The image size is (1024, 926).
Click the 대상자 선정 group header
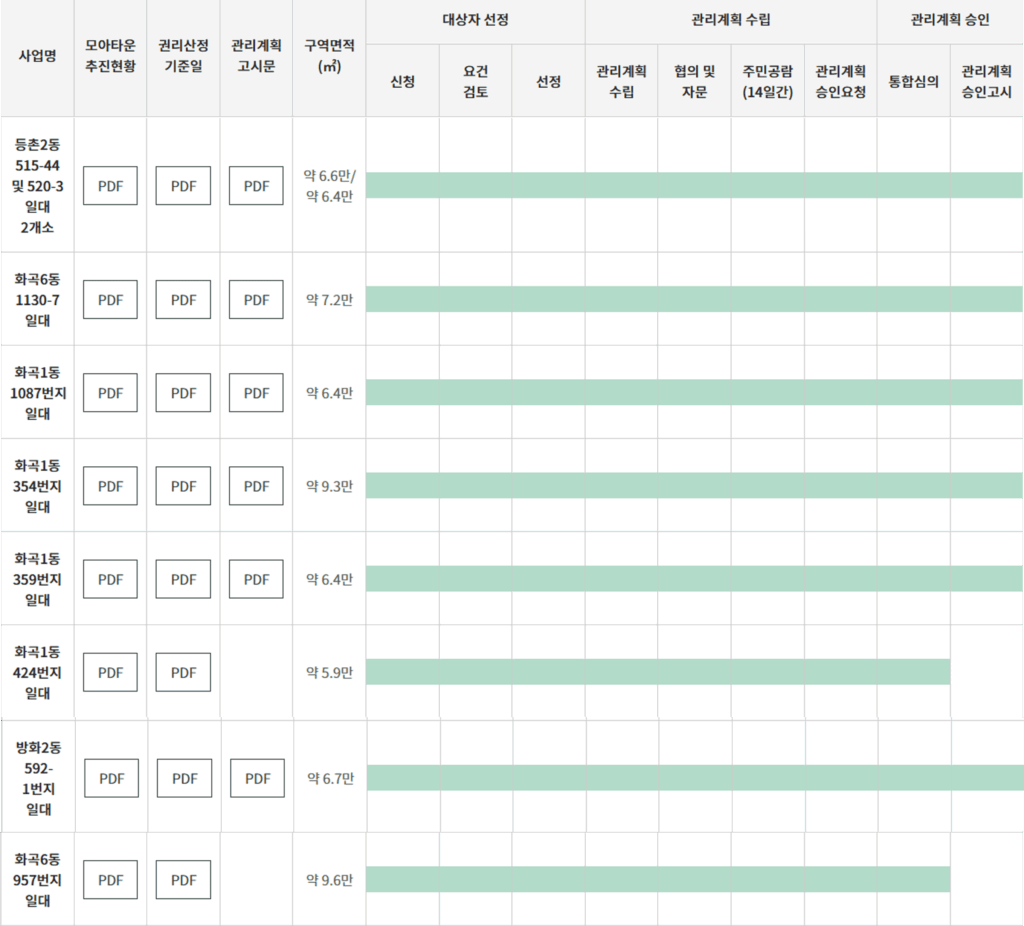pos(475,20)
